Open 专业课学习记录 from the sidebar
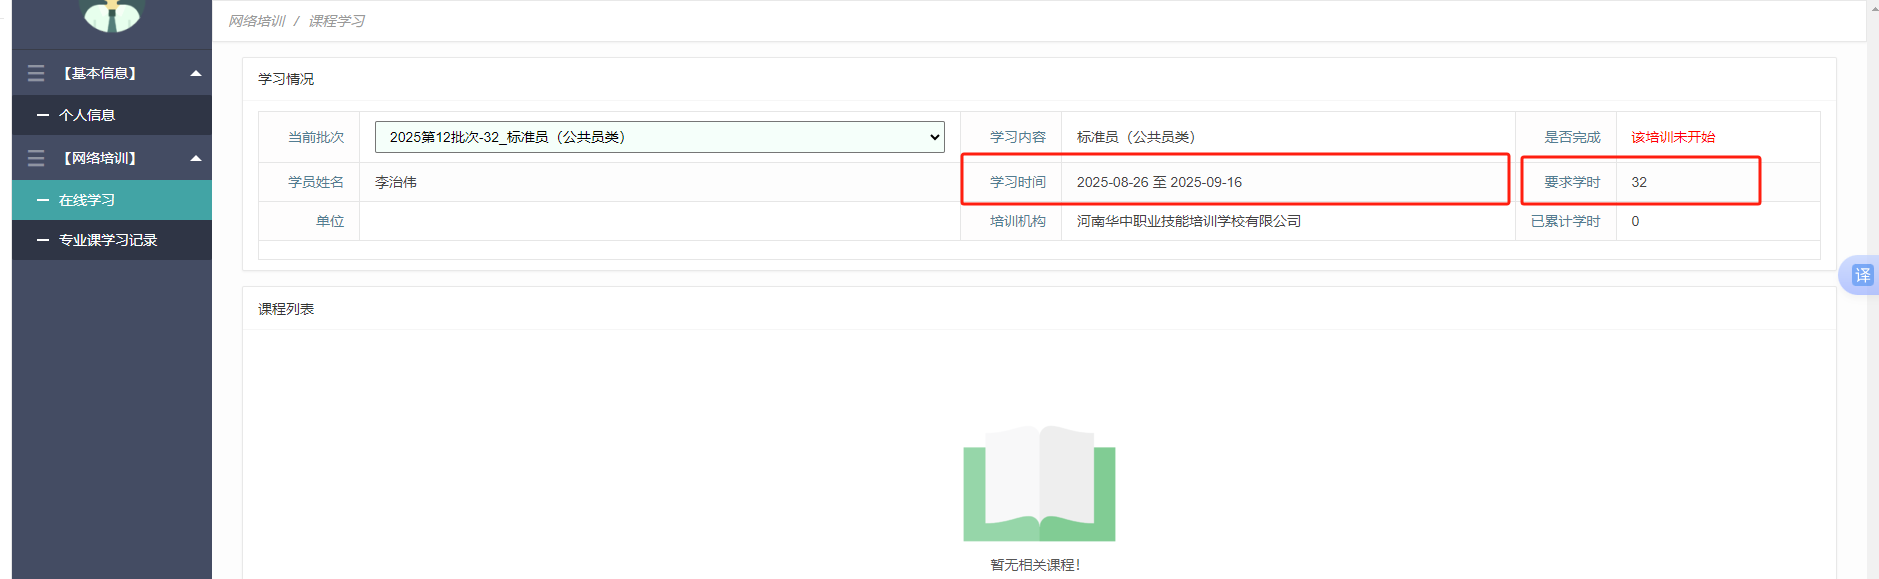 pos(108,240)
